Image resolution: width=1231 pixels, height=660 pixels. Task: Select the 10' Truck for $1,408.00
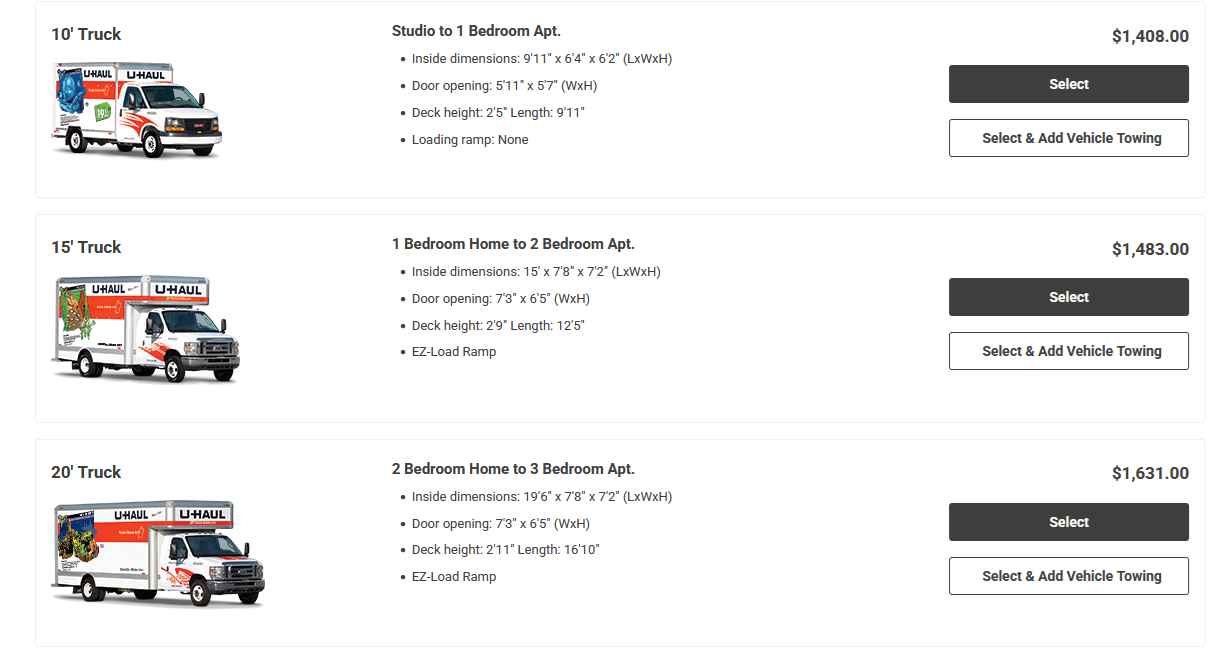(x=1068, y=84)
